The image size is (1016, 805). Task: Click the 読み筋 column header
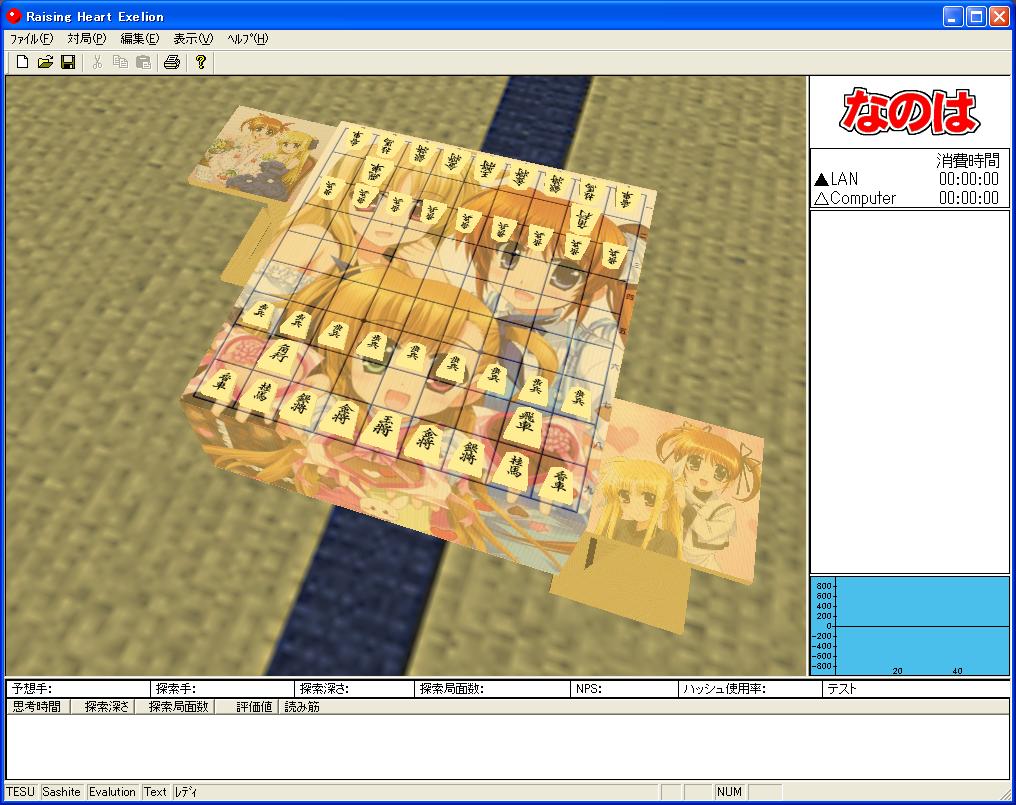pos(302,706)
